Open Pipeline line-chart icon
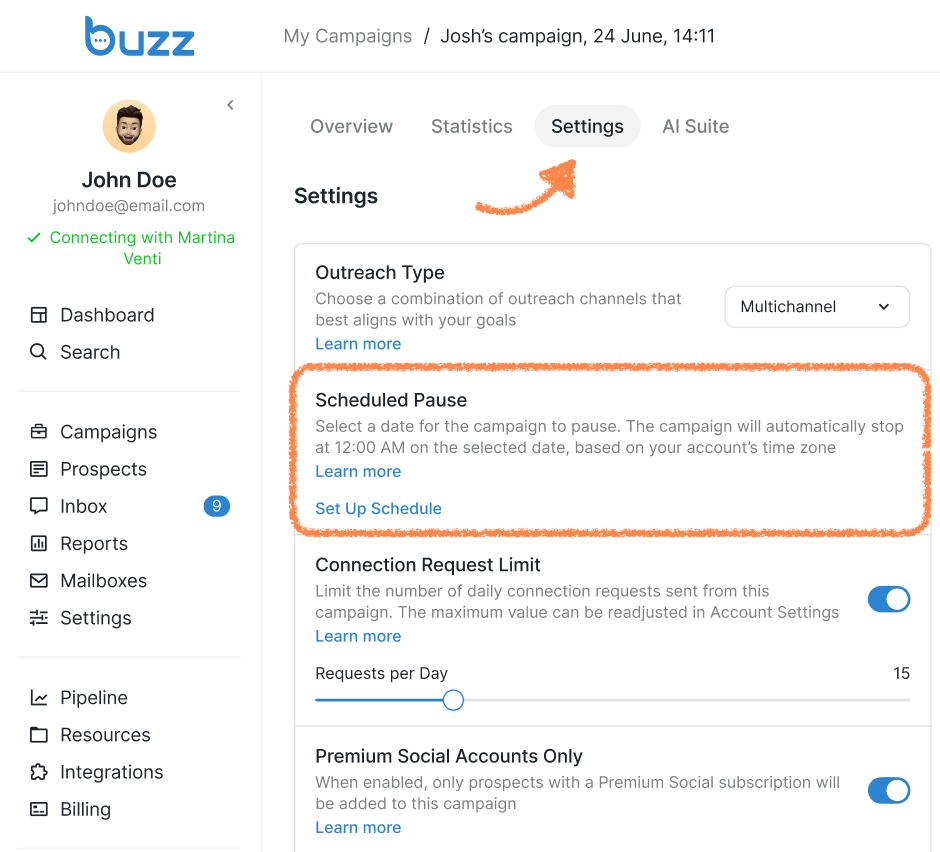940x852 pixels. (39, 697)
